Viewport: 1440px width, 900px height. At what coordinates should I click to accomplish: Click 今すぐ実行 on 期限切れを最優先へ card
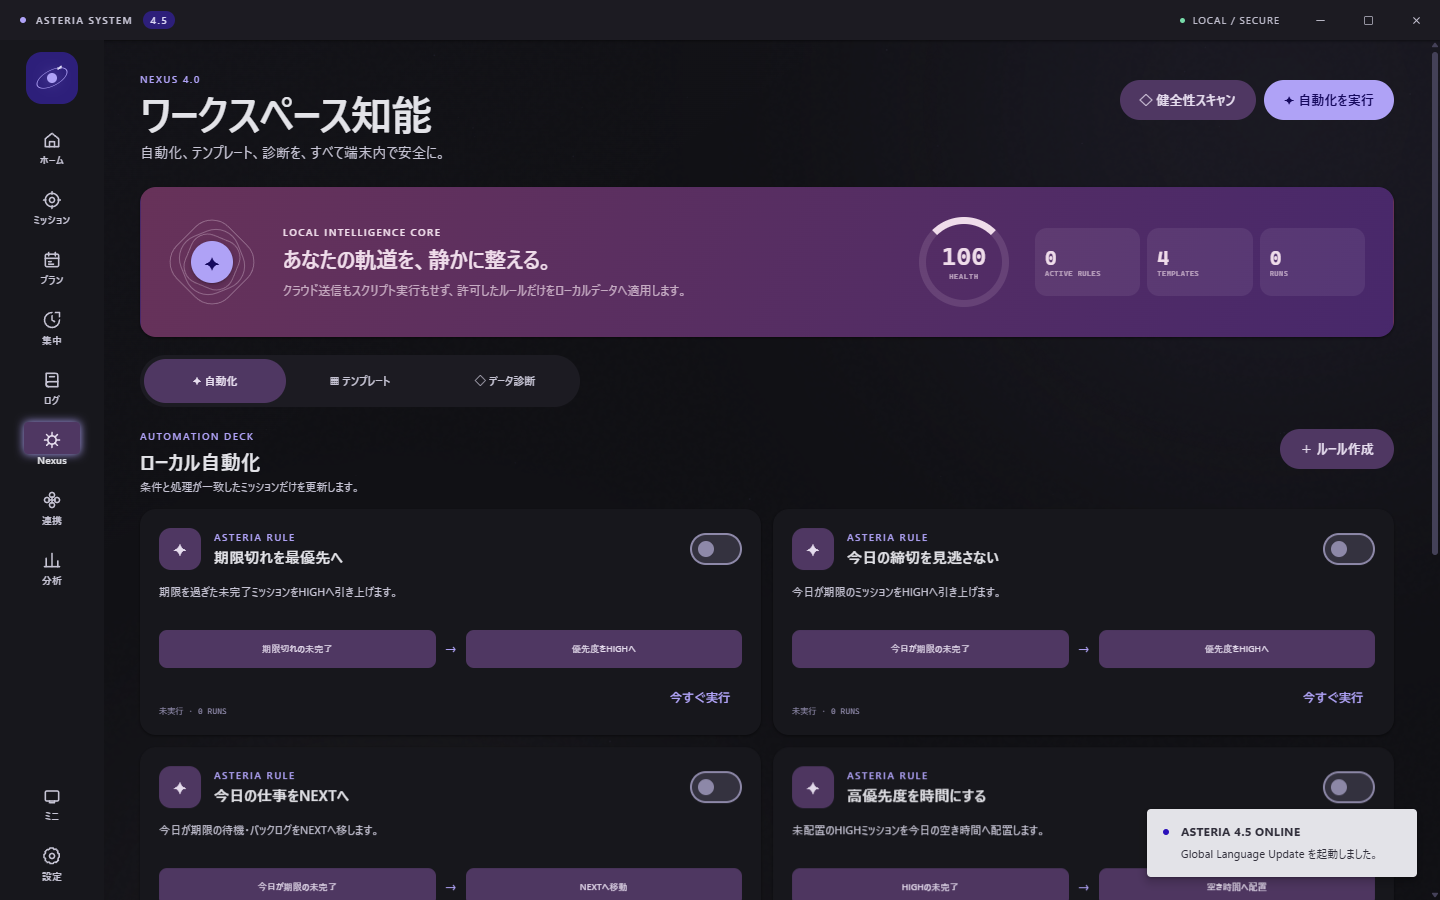700,697
